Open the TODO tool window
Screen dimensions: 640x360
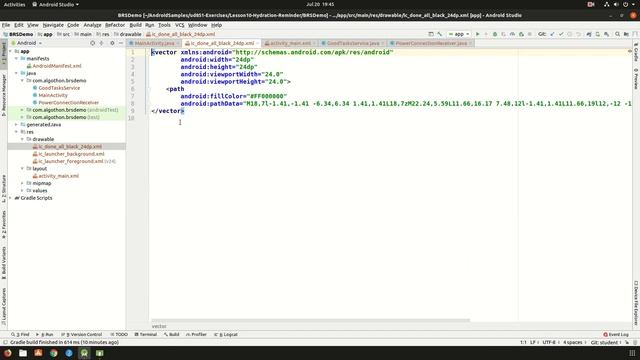click(x=119, y=334)
